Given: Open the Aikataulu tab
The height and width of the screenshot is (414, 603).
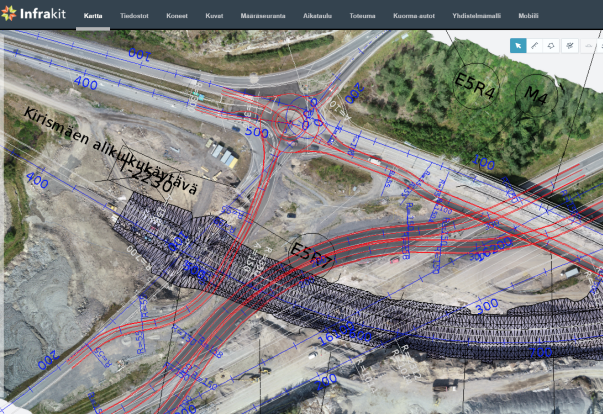Looking at the screenshot, I should pos(317,17).
